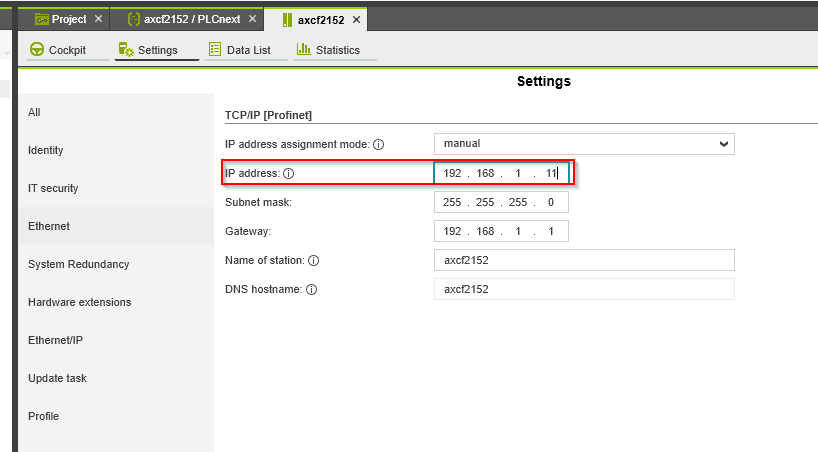Click the TCP/IP [Profinet] section heading
The width and height of the screenshot is (818, 452).
(268, 115)
